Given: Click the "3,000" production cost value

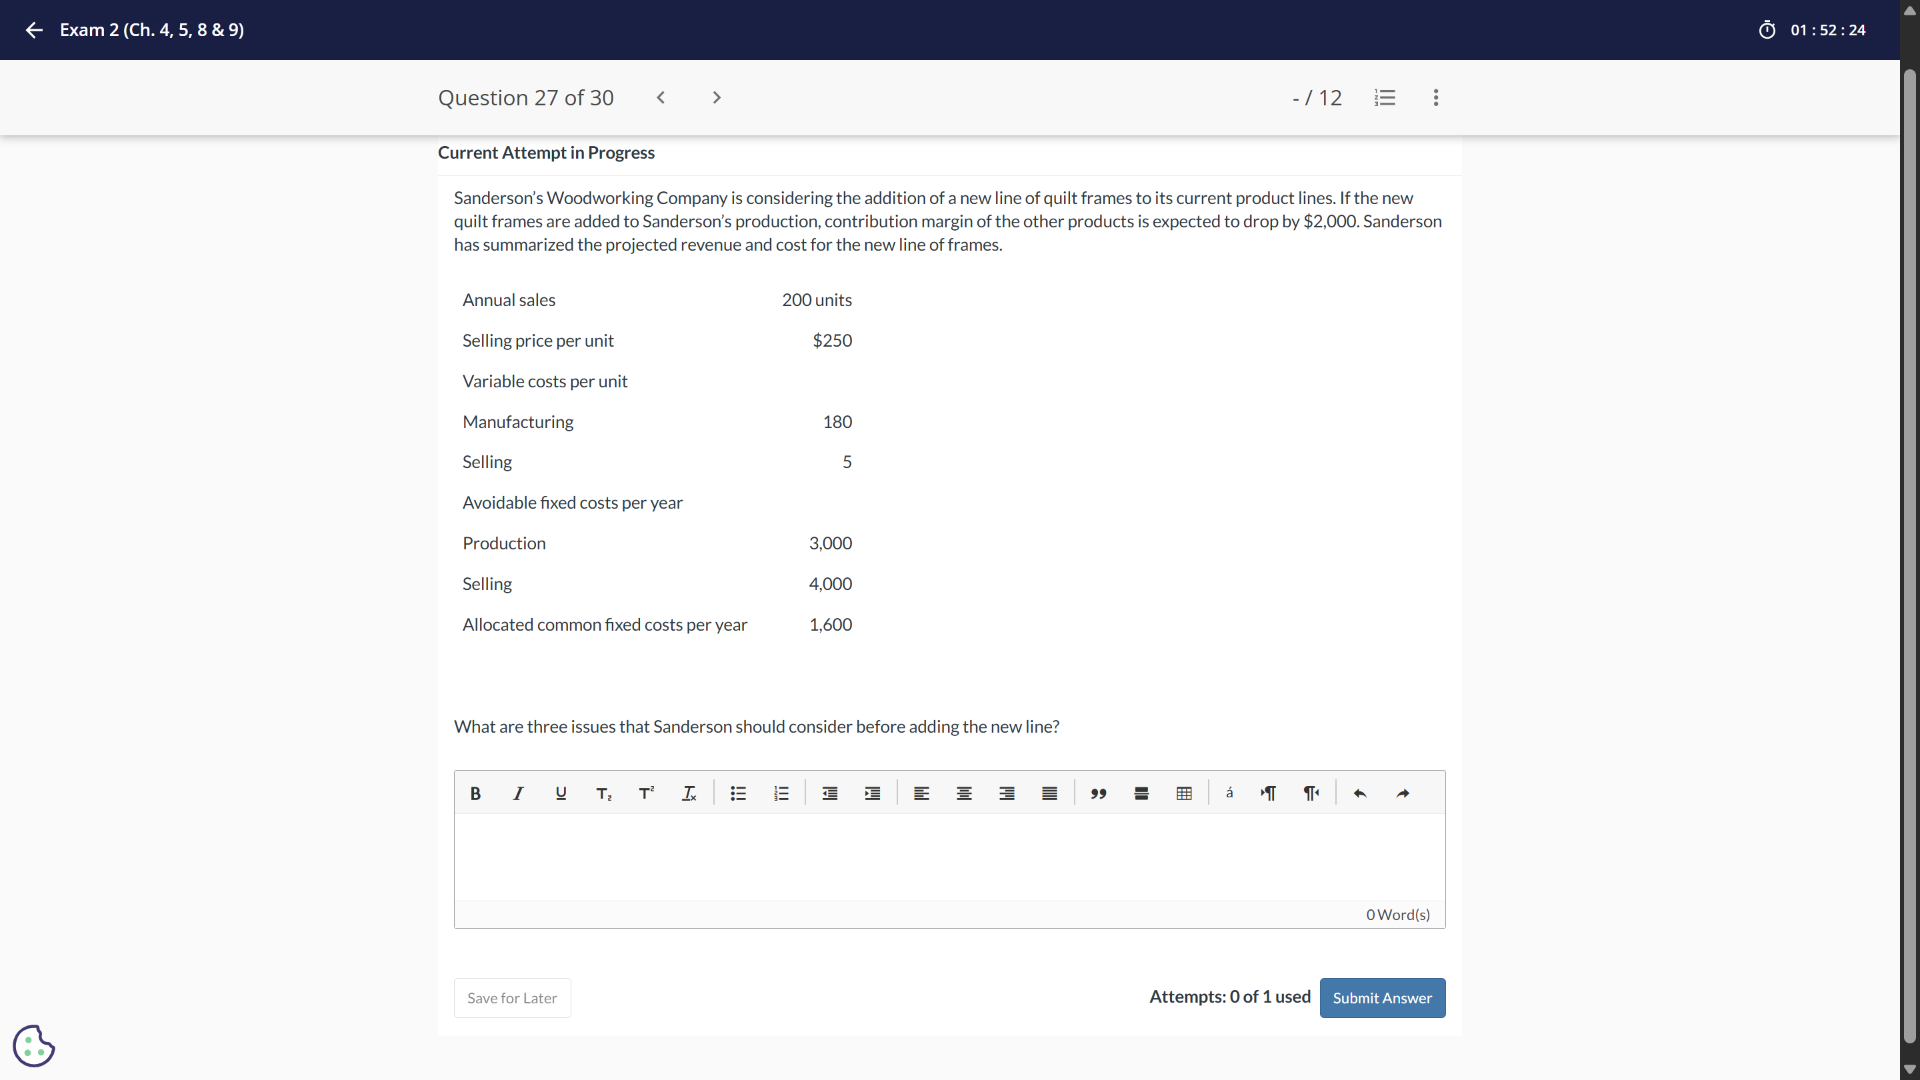Looking at the screenshot, I should (831, 544).
